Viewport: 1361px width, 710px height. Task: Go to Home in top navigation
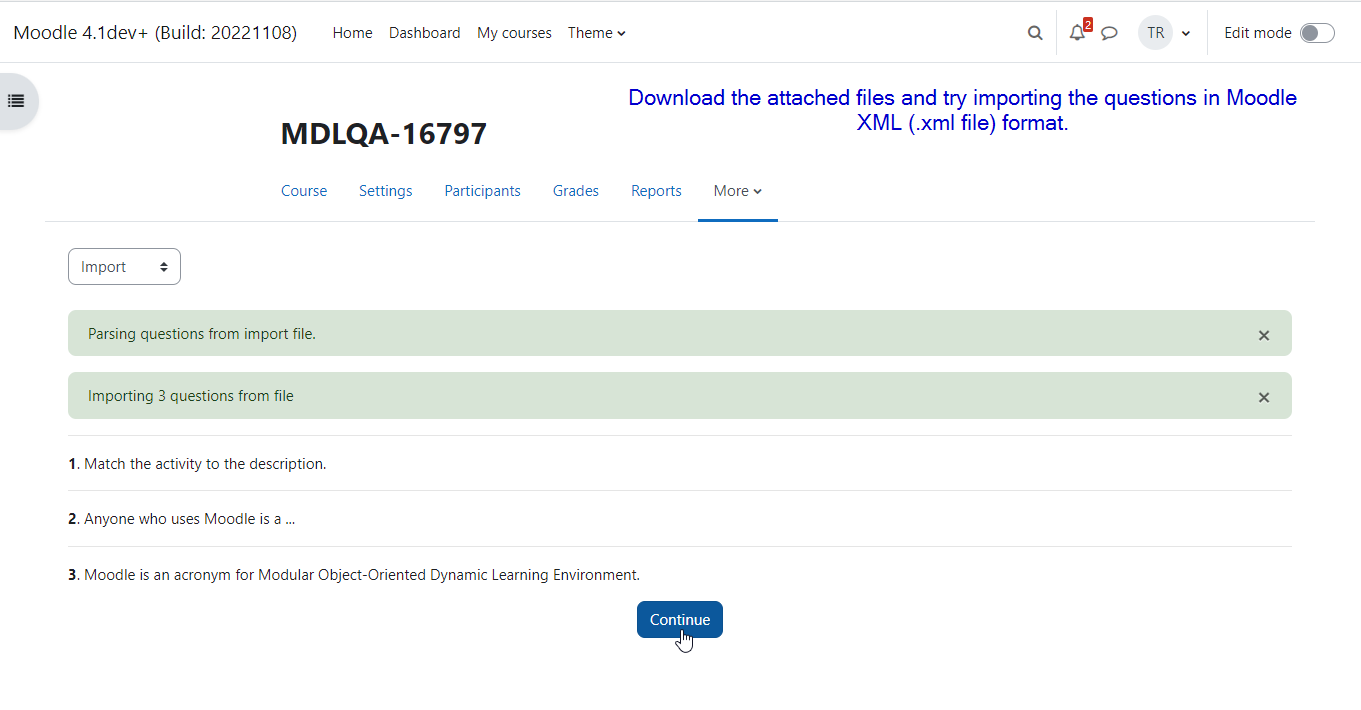(x=352, y=33)
